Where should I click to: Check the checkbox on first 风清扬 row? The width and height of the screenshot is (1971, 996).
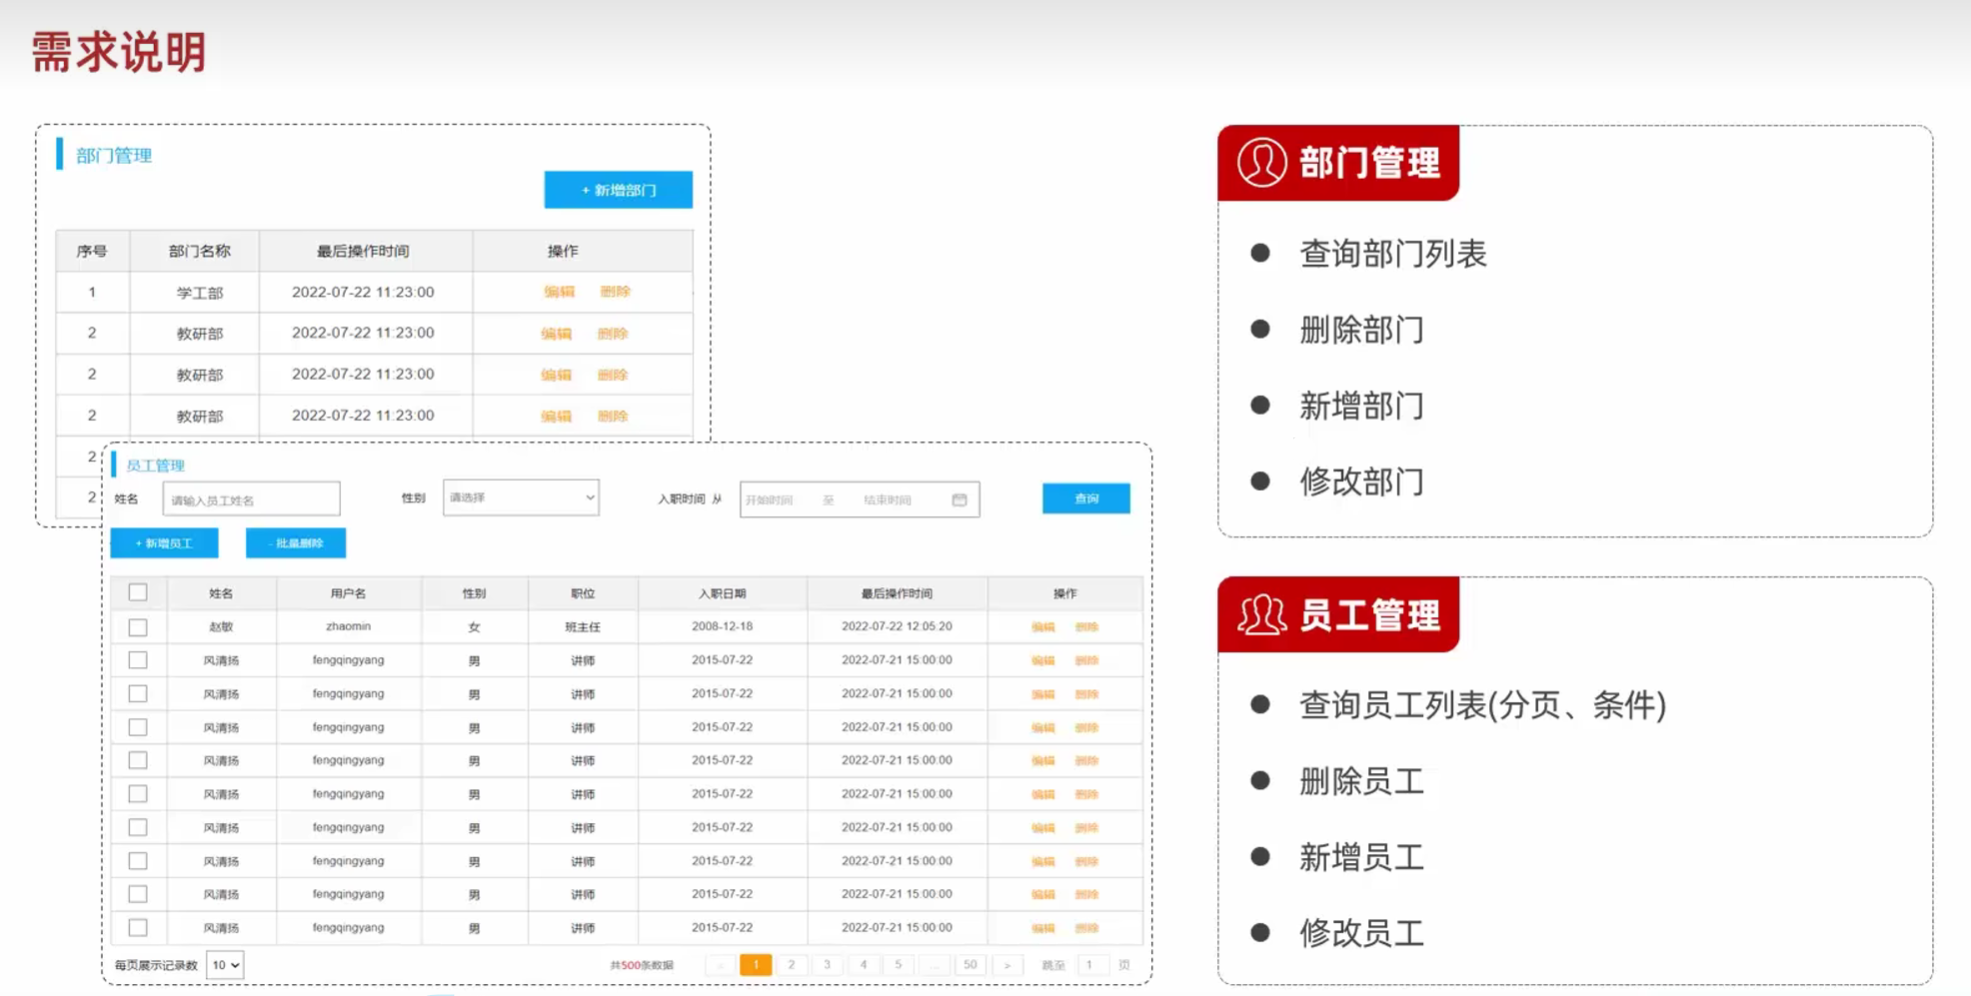tap(137, 659)
